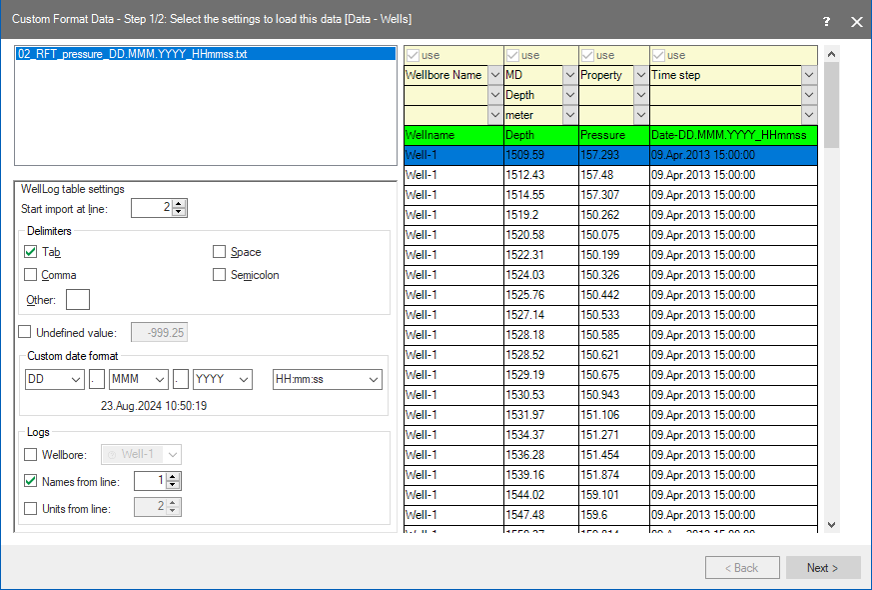Viewport: 872px width, 590px height.
Task: Expand the meter unit dropdown
Action: [570, 115]
